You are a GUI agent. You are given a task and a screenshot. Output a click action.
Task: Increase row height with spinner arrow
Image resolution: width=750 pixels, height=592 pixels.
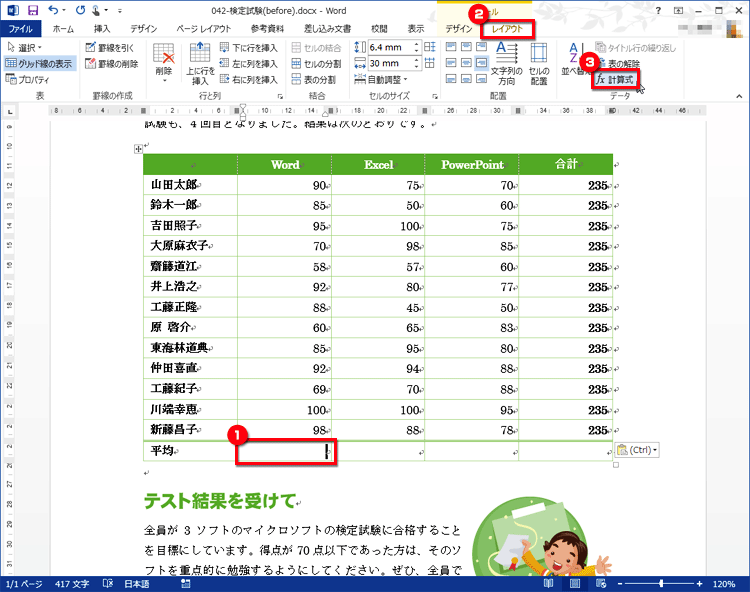(x=416, y=44)
